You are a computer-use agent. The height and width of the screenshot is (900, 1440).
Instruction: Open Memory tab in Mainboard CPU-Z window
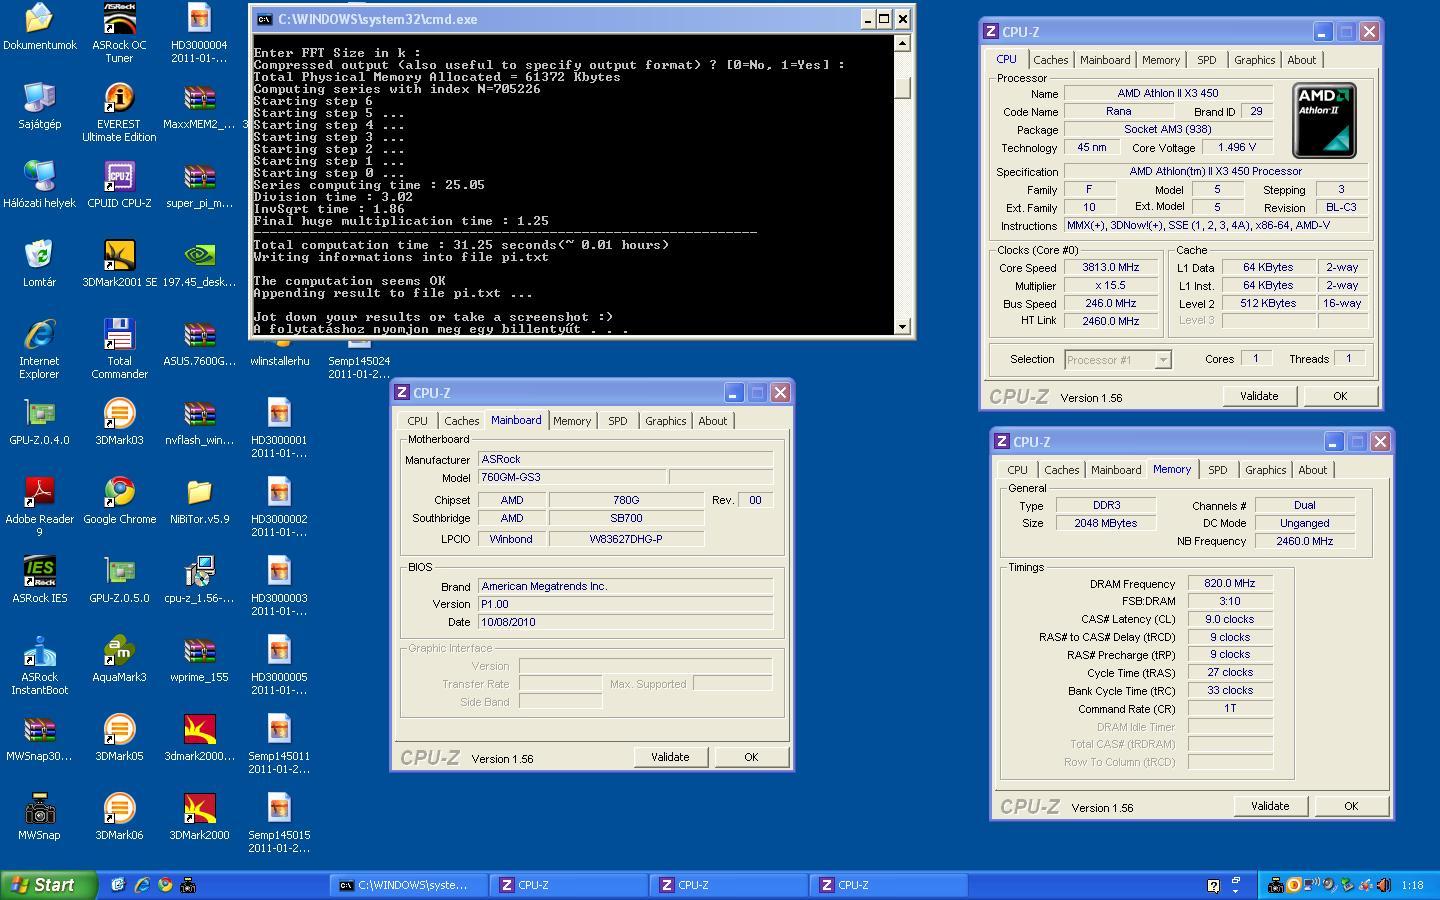(x=572, y=421)
